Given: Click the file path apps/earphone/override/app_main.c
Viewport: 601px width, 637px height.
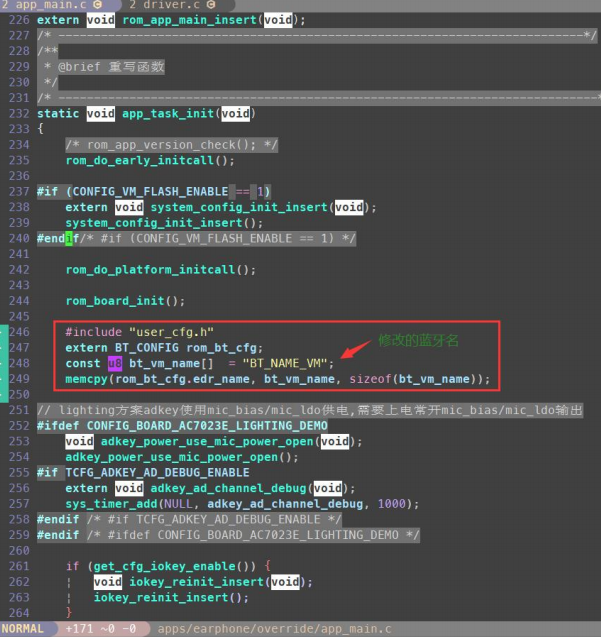Looking at the screenshot, I should (x=275, y=628).
